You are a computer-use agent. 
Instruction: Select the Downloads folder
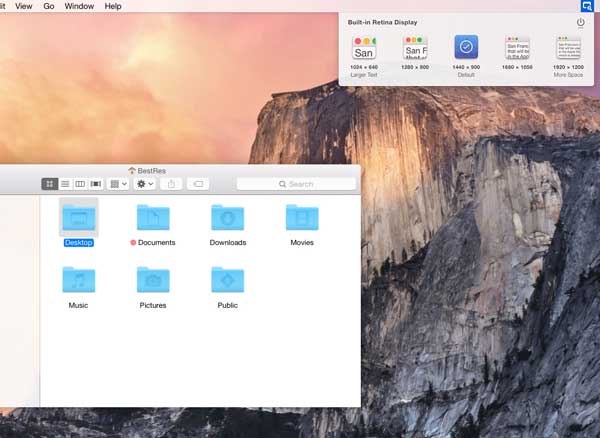(228, 217)
